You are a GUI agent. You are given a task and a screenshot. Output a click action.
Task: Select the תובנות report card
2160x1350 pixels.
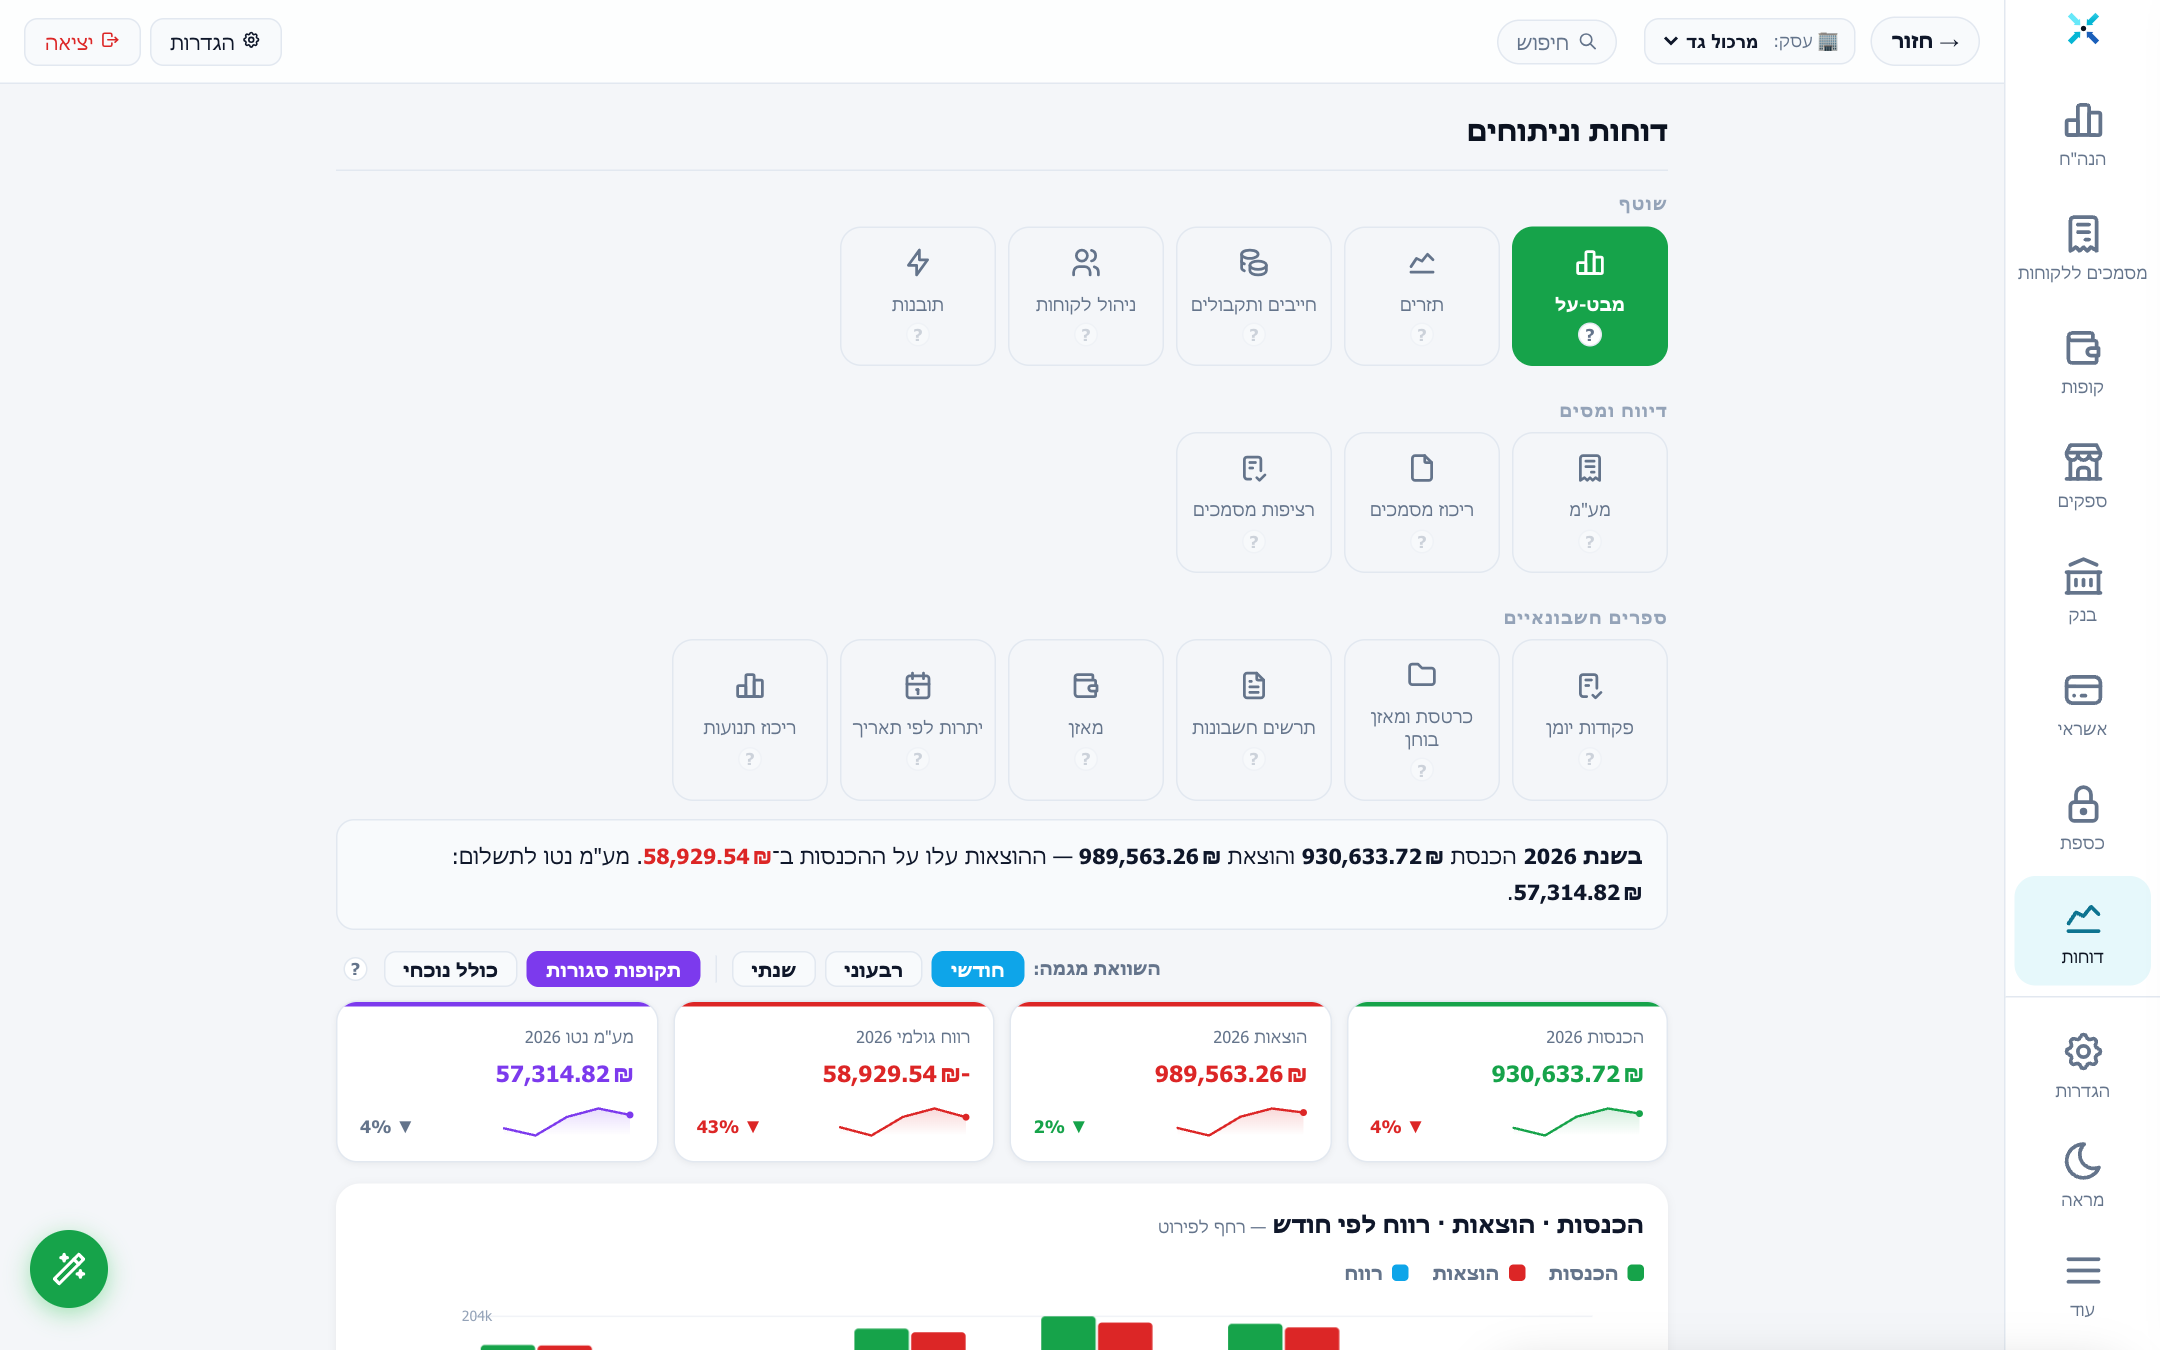(917, 296)
